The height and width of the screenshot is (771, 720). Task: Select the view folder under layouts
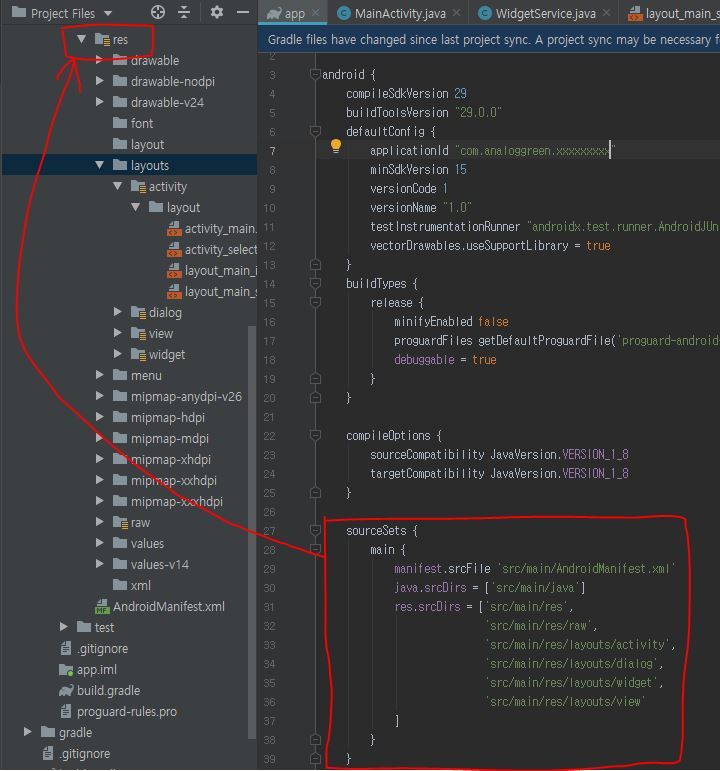152,333
